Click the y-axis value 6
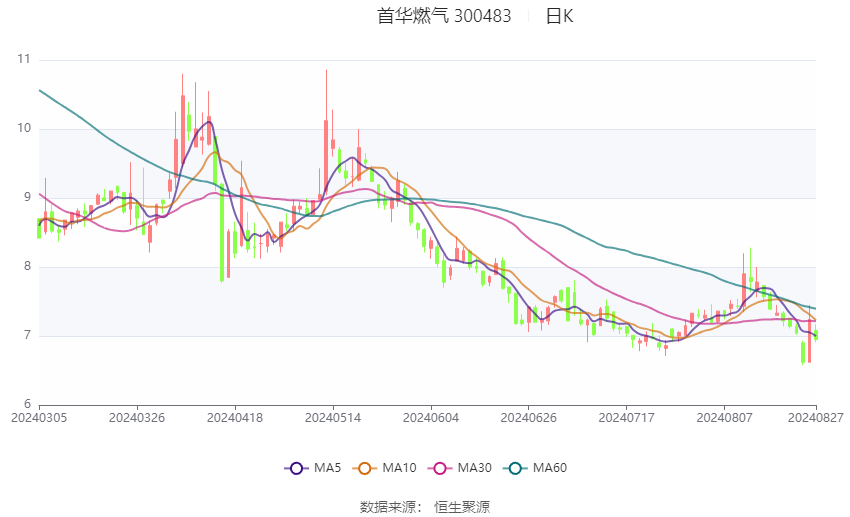This screenshot has height=517, width=850. click(27, 404)
